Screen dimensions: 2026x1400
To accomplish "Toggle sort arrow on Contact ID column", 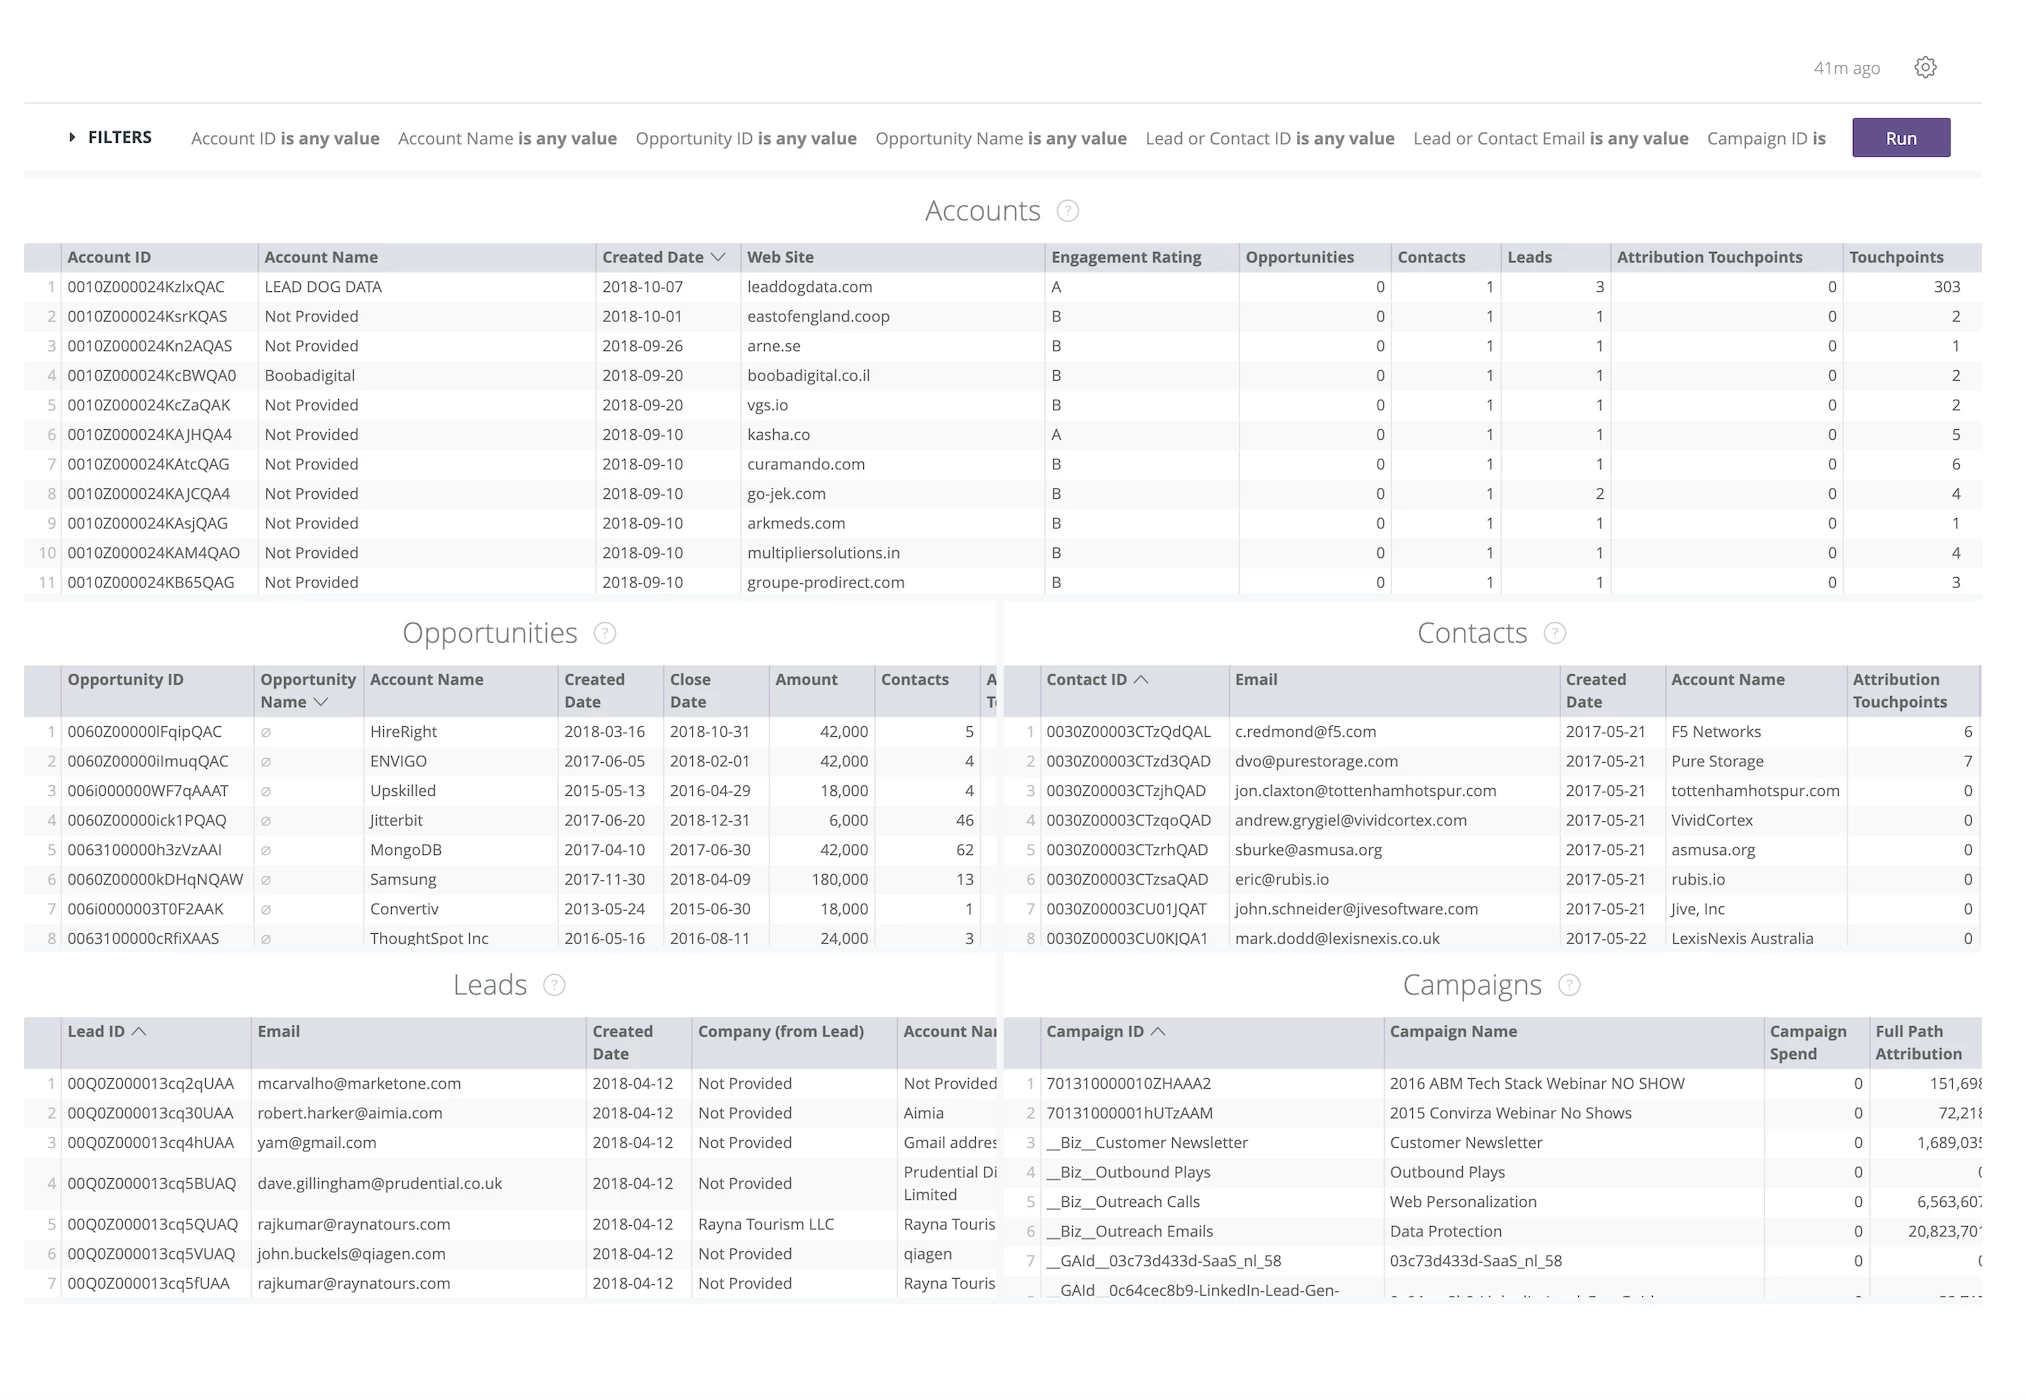I will coord(1141,679).
